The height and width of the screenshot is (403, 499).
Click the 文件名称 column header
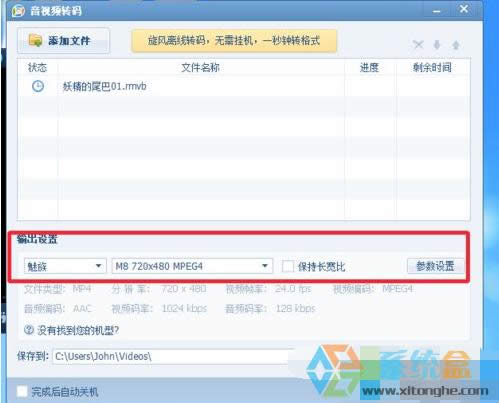(201, 68)
